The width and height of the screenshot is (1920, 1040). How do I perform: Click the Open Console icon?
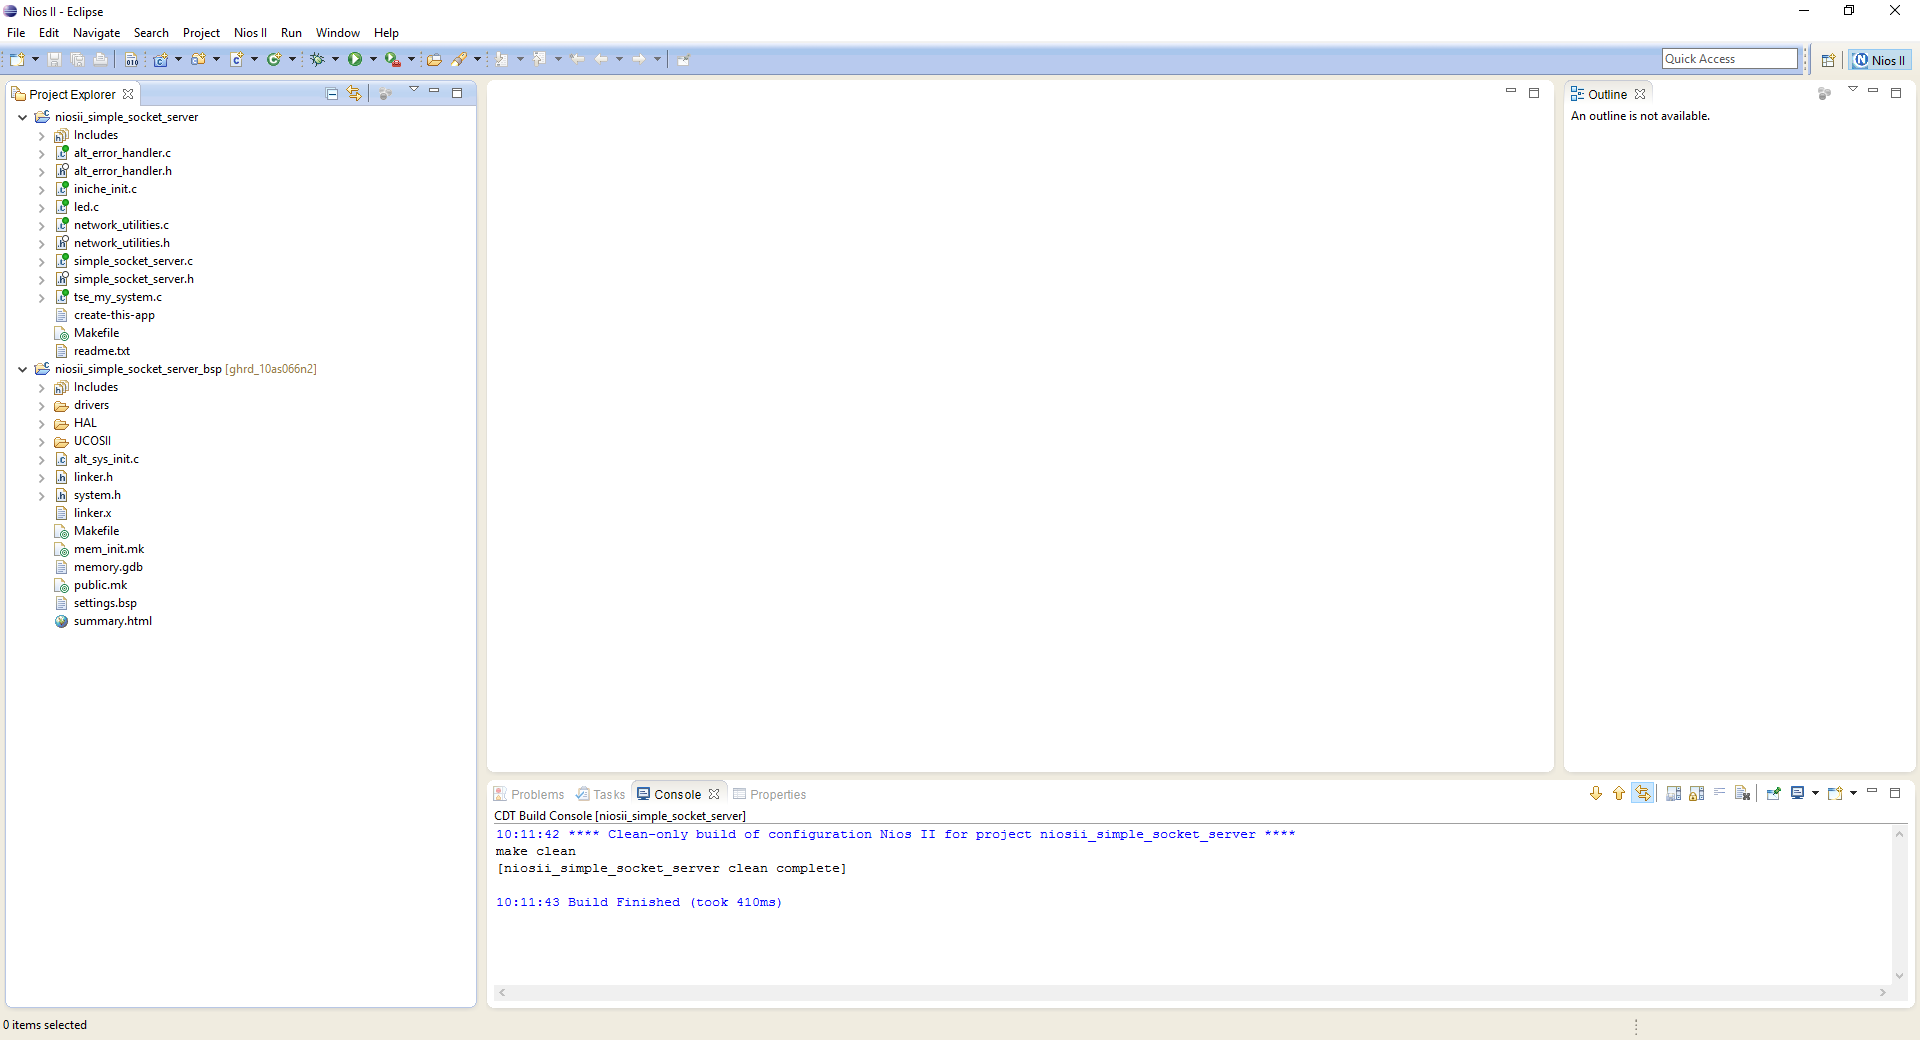1836,794
